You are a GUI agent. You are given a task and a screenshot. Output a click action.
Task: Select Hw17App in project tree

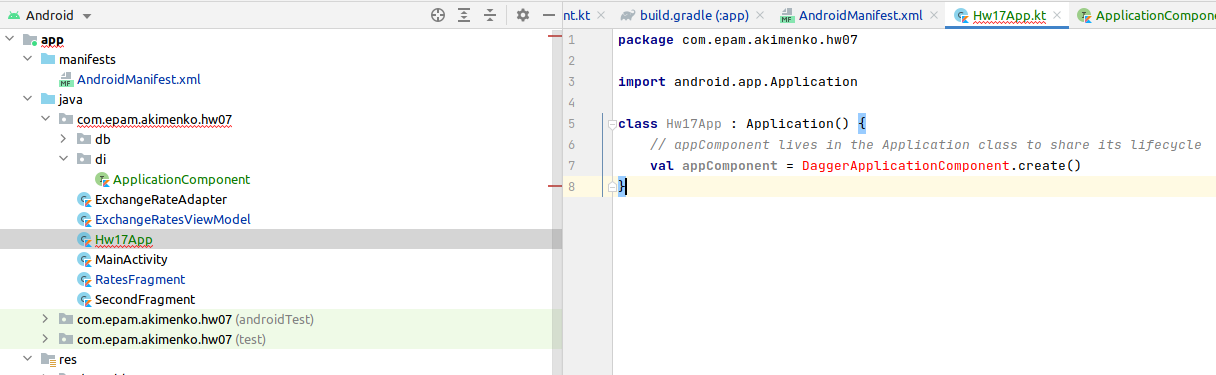pyautogui.click(x=124, y=239)
